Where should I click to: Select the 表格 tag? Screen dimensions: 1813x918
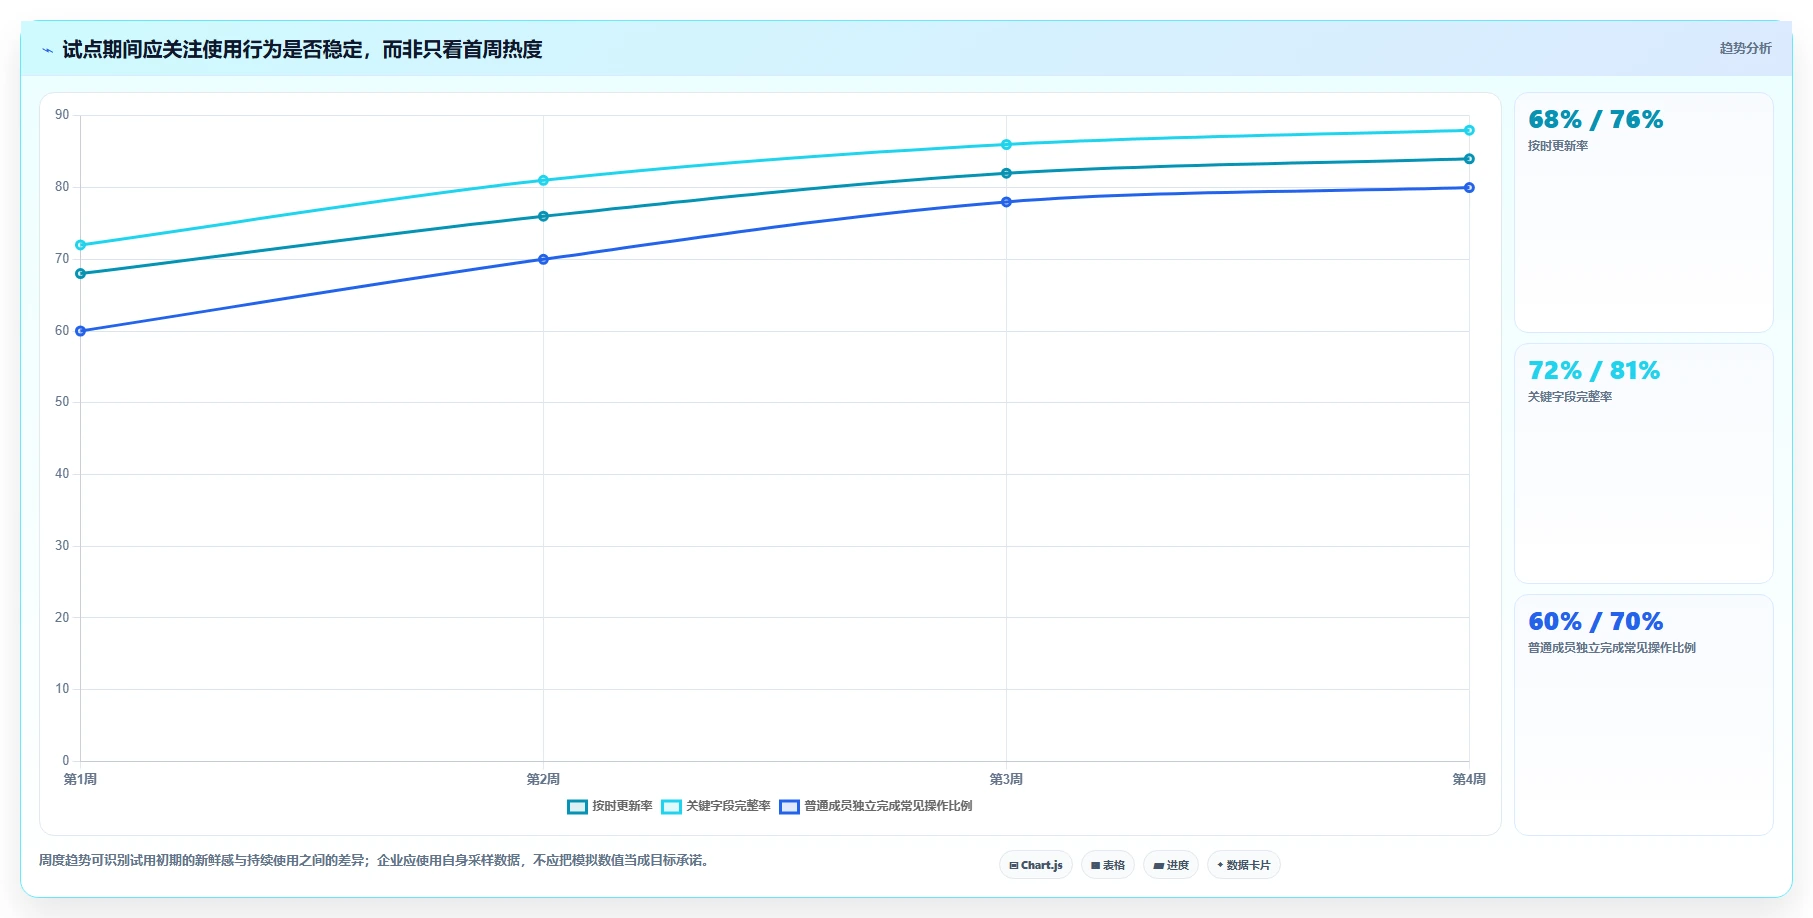point(1108,865)
